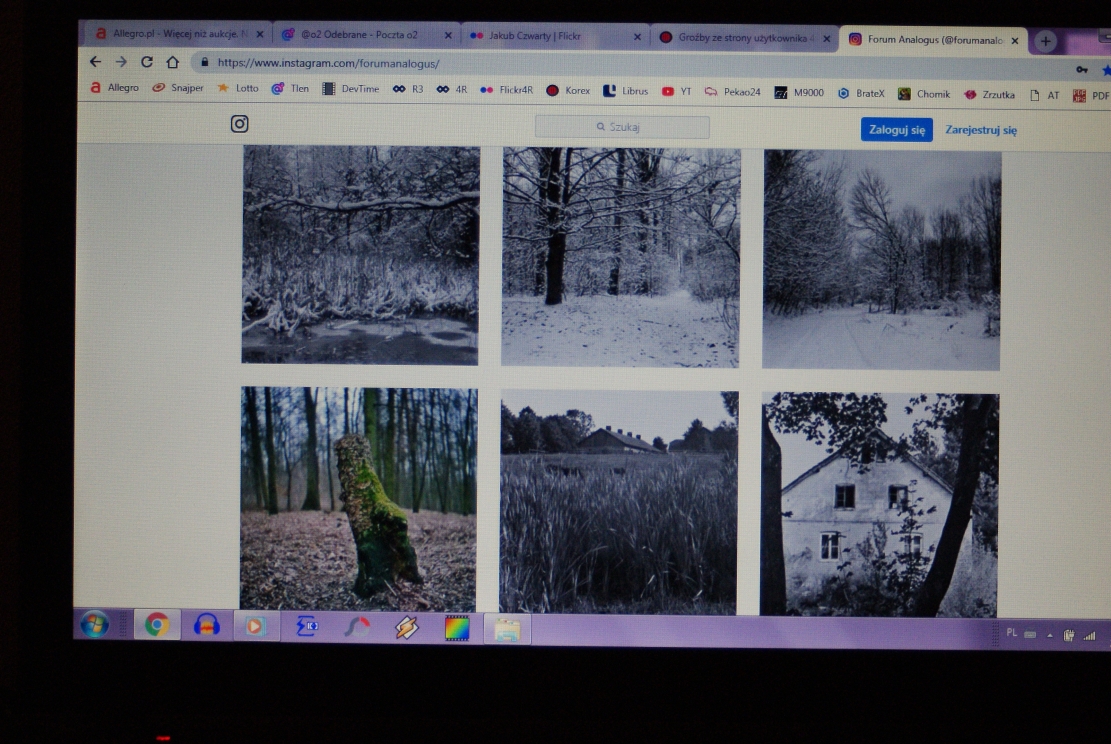1111x744 pixels.
Task: Open a new browser tab
Action: pyautogui.click(x=1046, y=40)
